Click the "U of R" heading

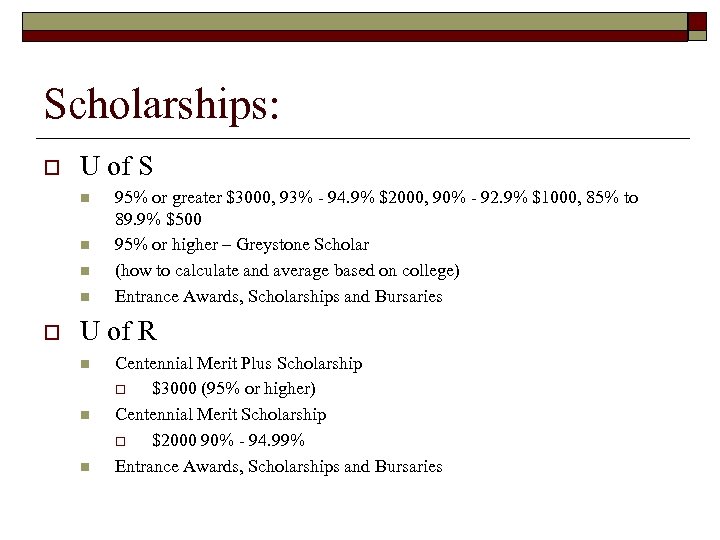[x=118, y=331]
